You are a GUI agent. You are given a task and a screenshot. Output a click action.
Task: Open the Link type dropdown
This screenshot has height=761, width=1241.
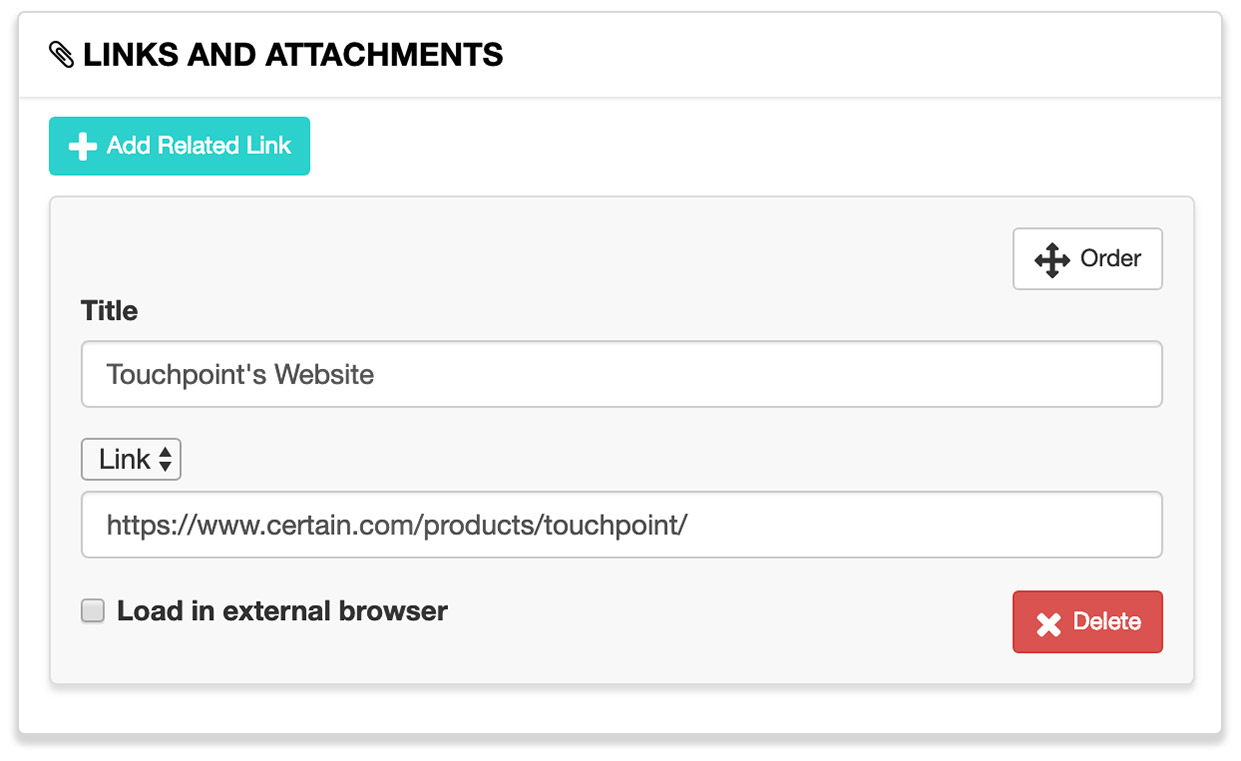coord(131,460)
